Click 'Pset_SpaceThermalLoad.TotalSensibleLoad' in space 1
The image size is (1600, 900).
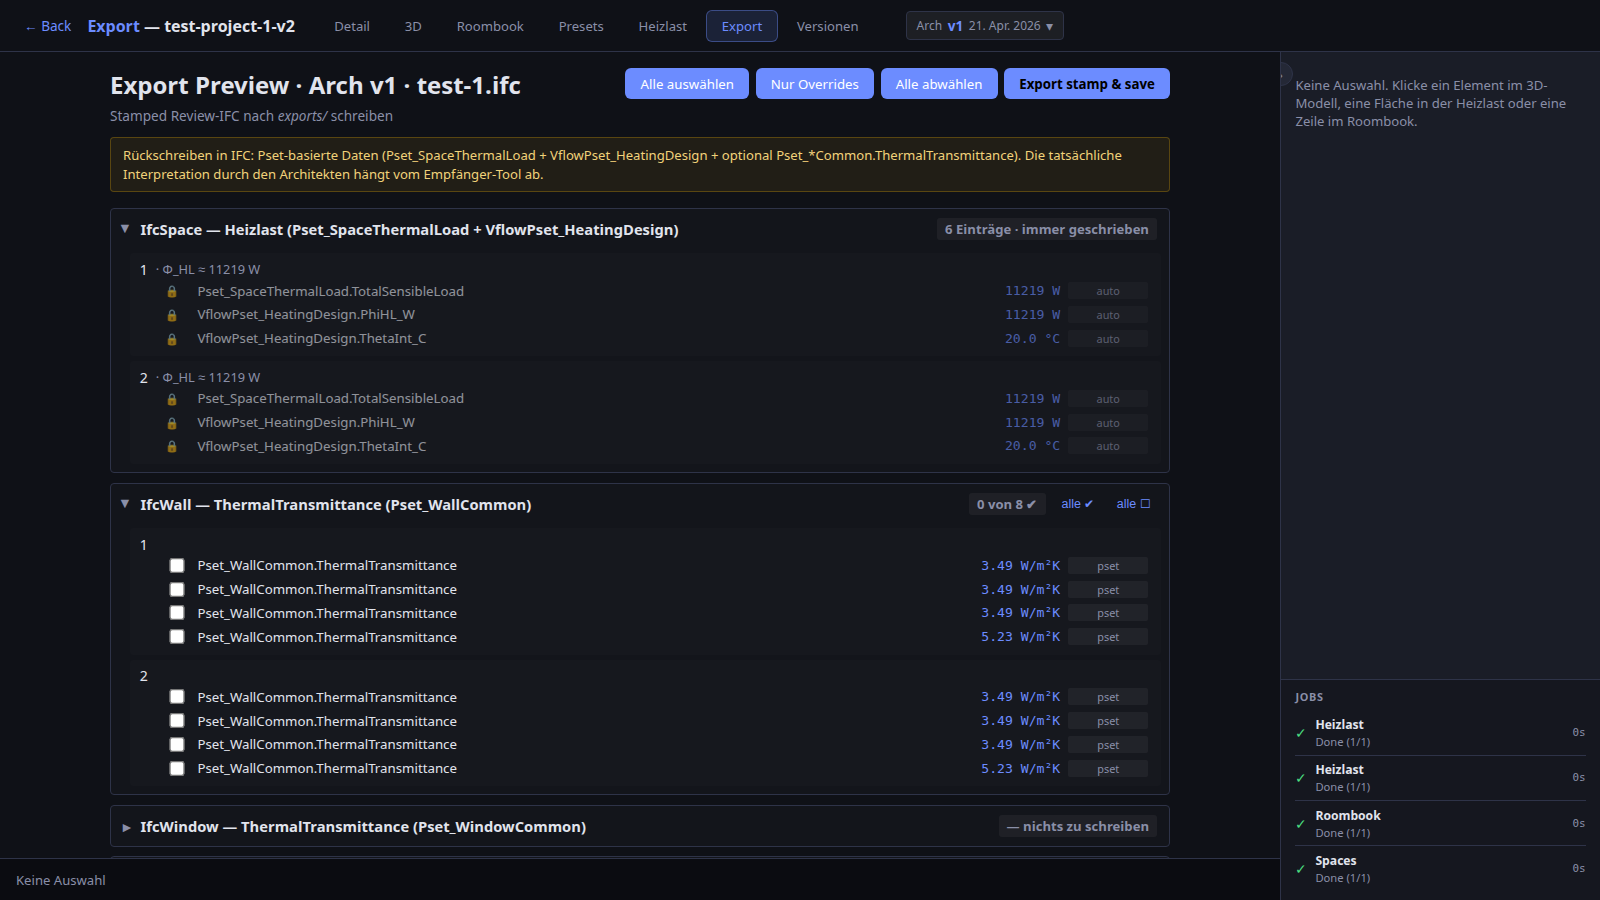[x=330, y=291]
